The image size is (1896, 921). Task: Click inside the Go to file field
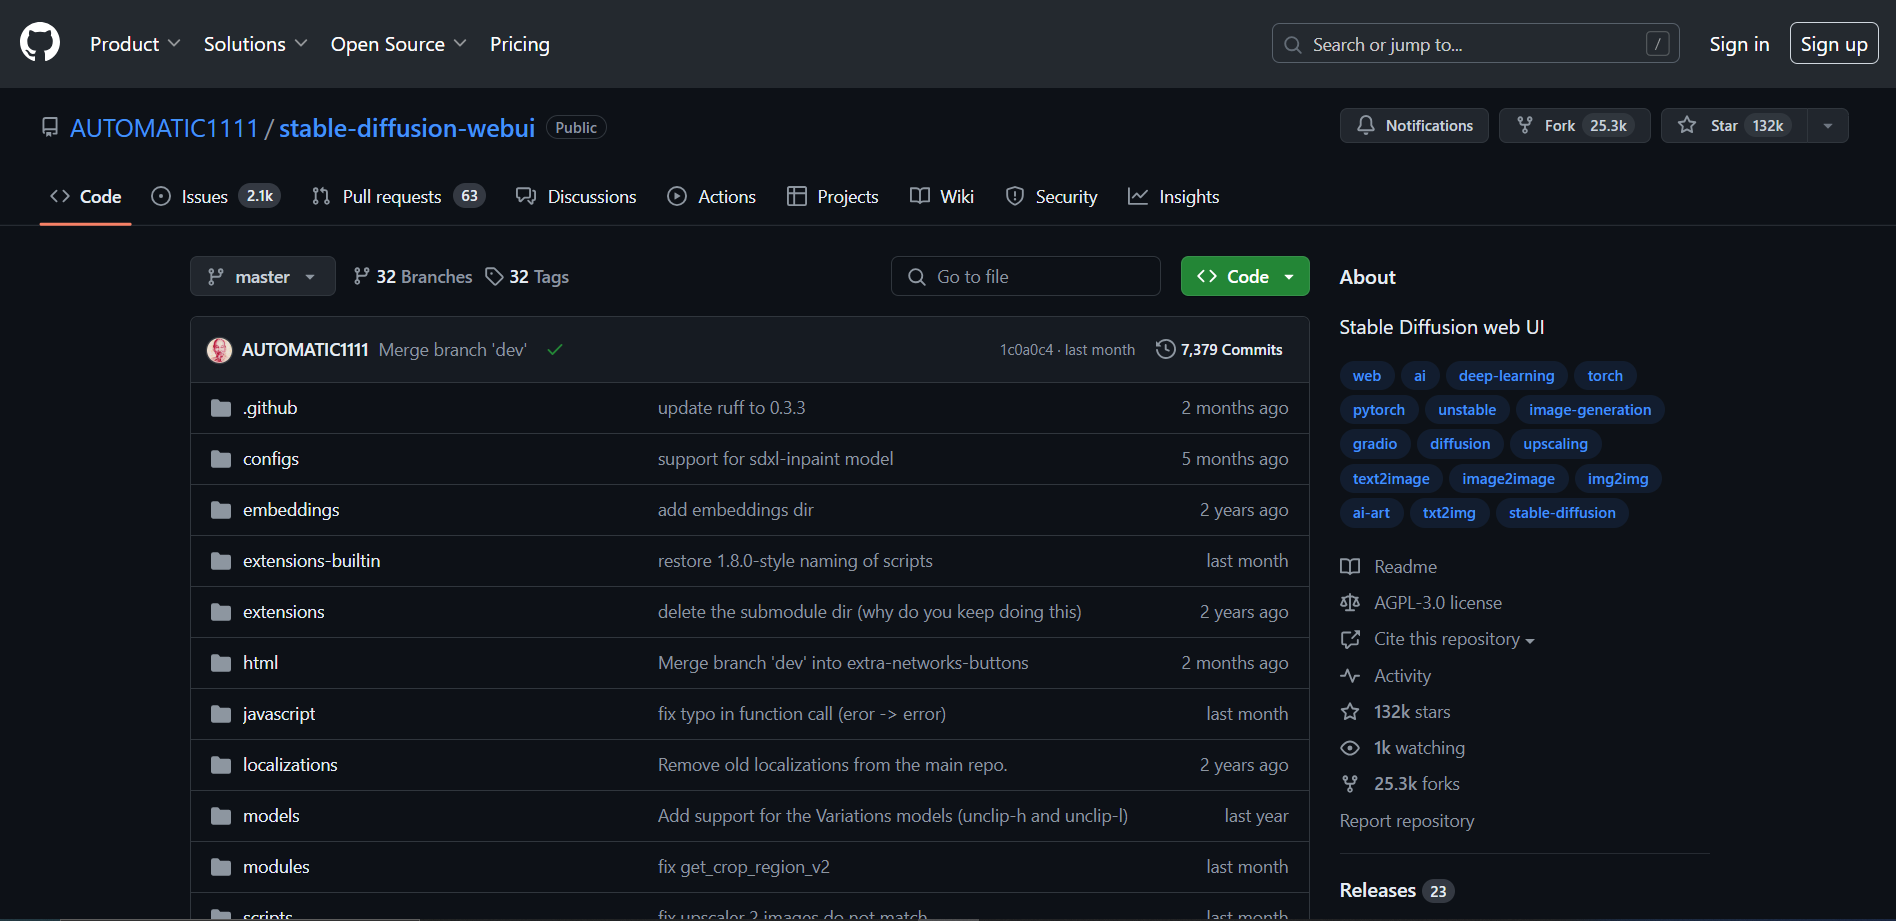(x=1025, y=276)
